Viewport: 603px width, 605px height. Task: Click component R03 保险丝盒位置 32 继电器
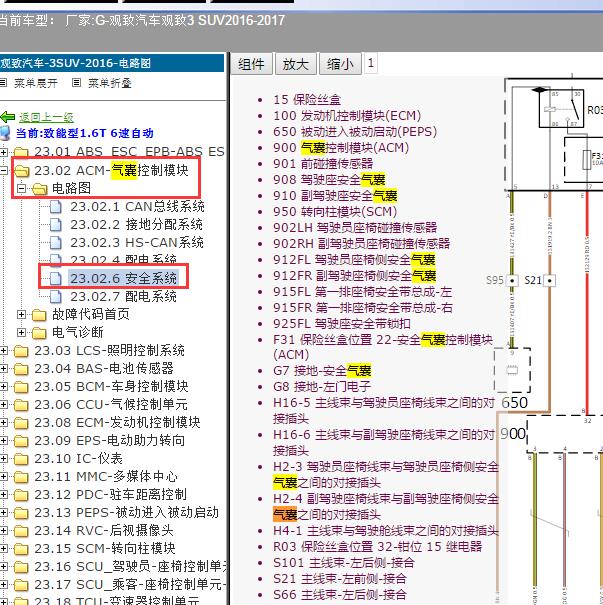click(378, 547)
